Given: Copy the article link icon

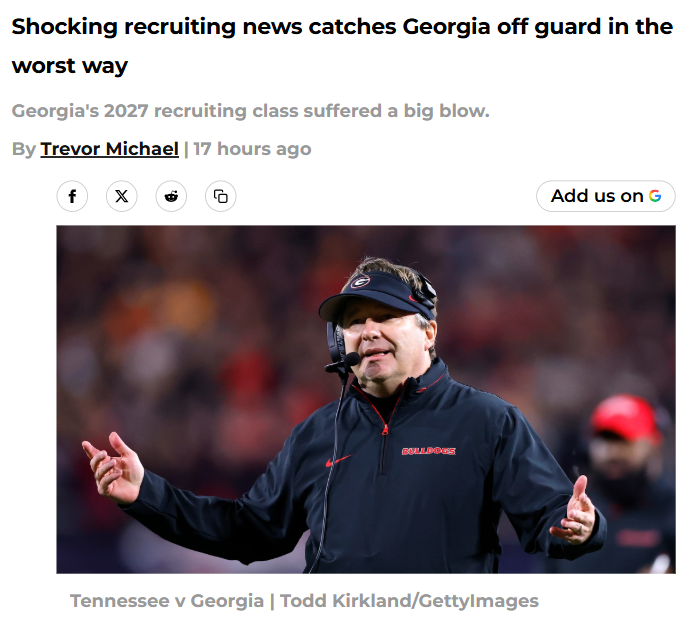Looking at the screenshot, I should tap(221, 196).
